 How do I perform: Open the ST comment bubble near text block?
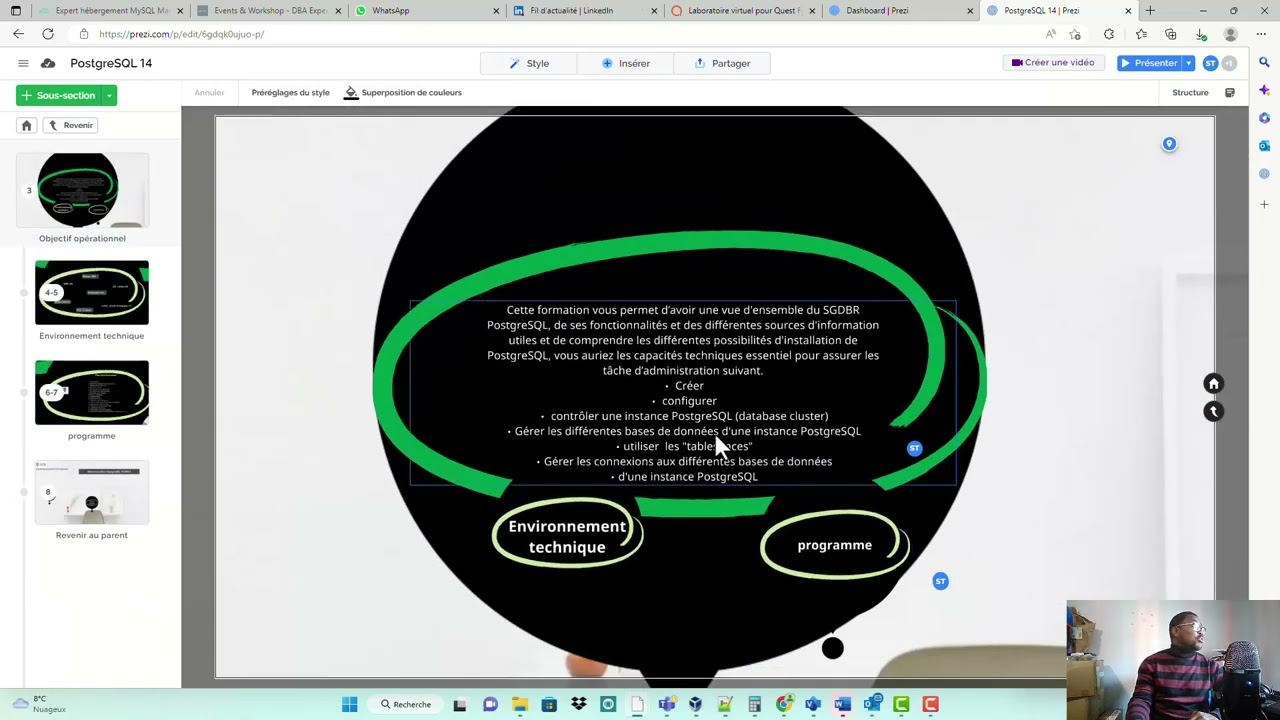914,448
